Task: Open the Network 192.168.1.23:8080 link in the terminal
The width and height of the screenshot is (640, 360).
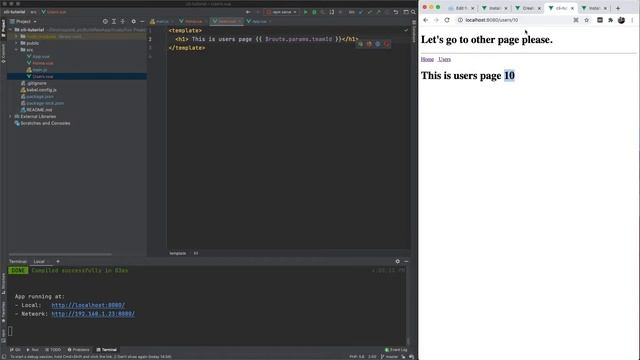Action: pos(93,314)
